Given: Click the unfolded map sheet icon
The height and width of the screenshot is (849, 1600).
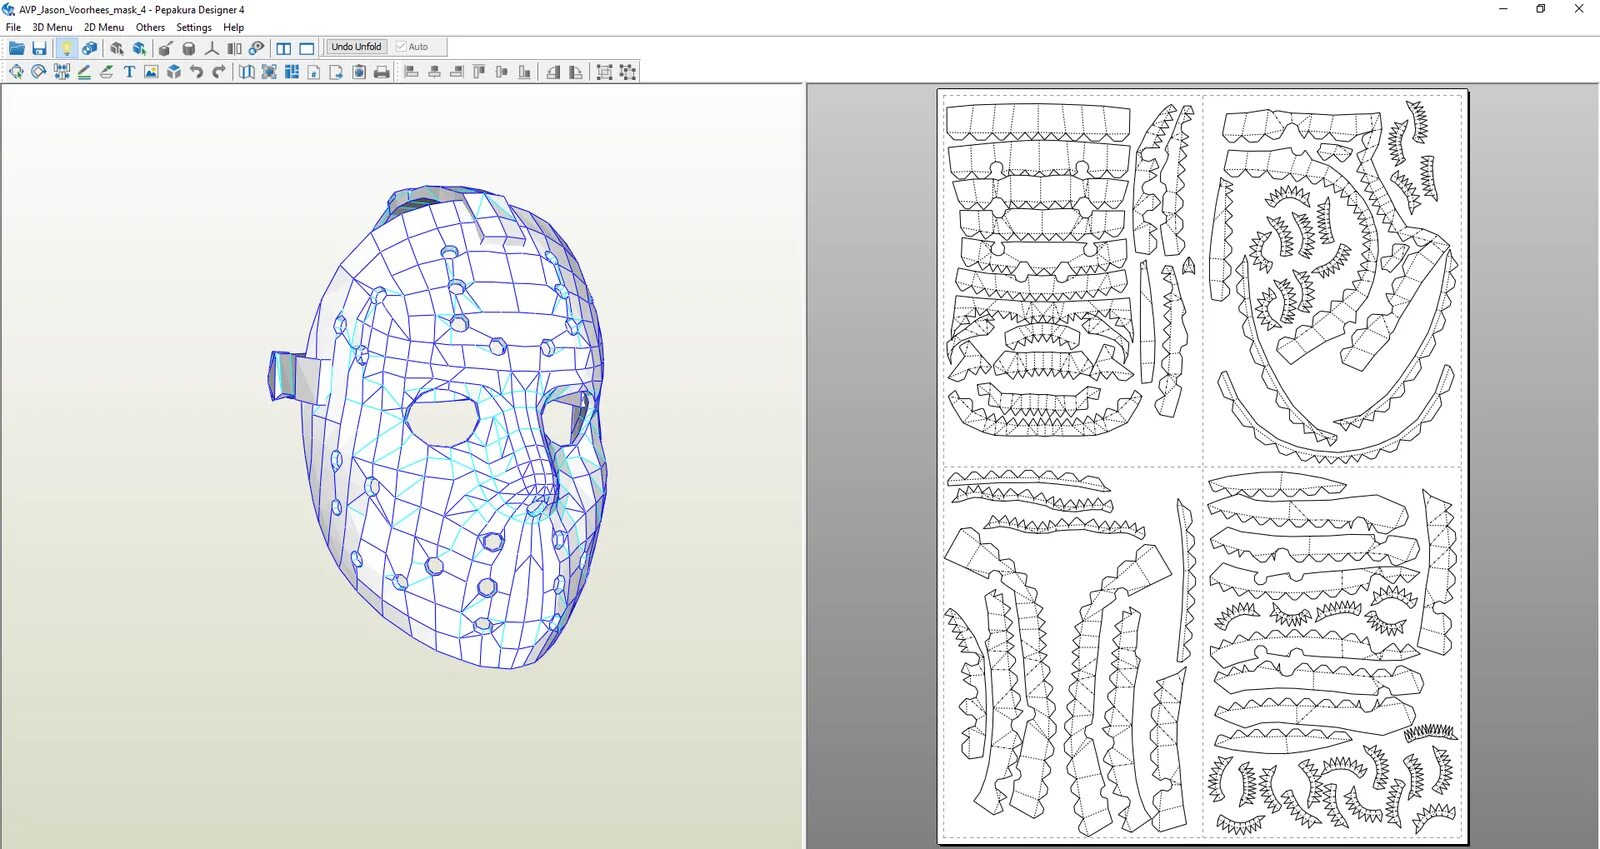Looking at the screenshot, I should (246, 72).
